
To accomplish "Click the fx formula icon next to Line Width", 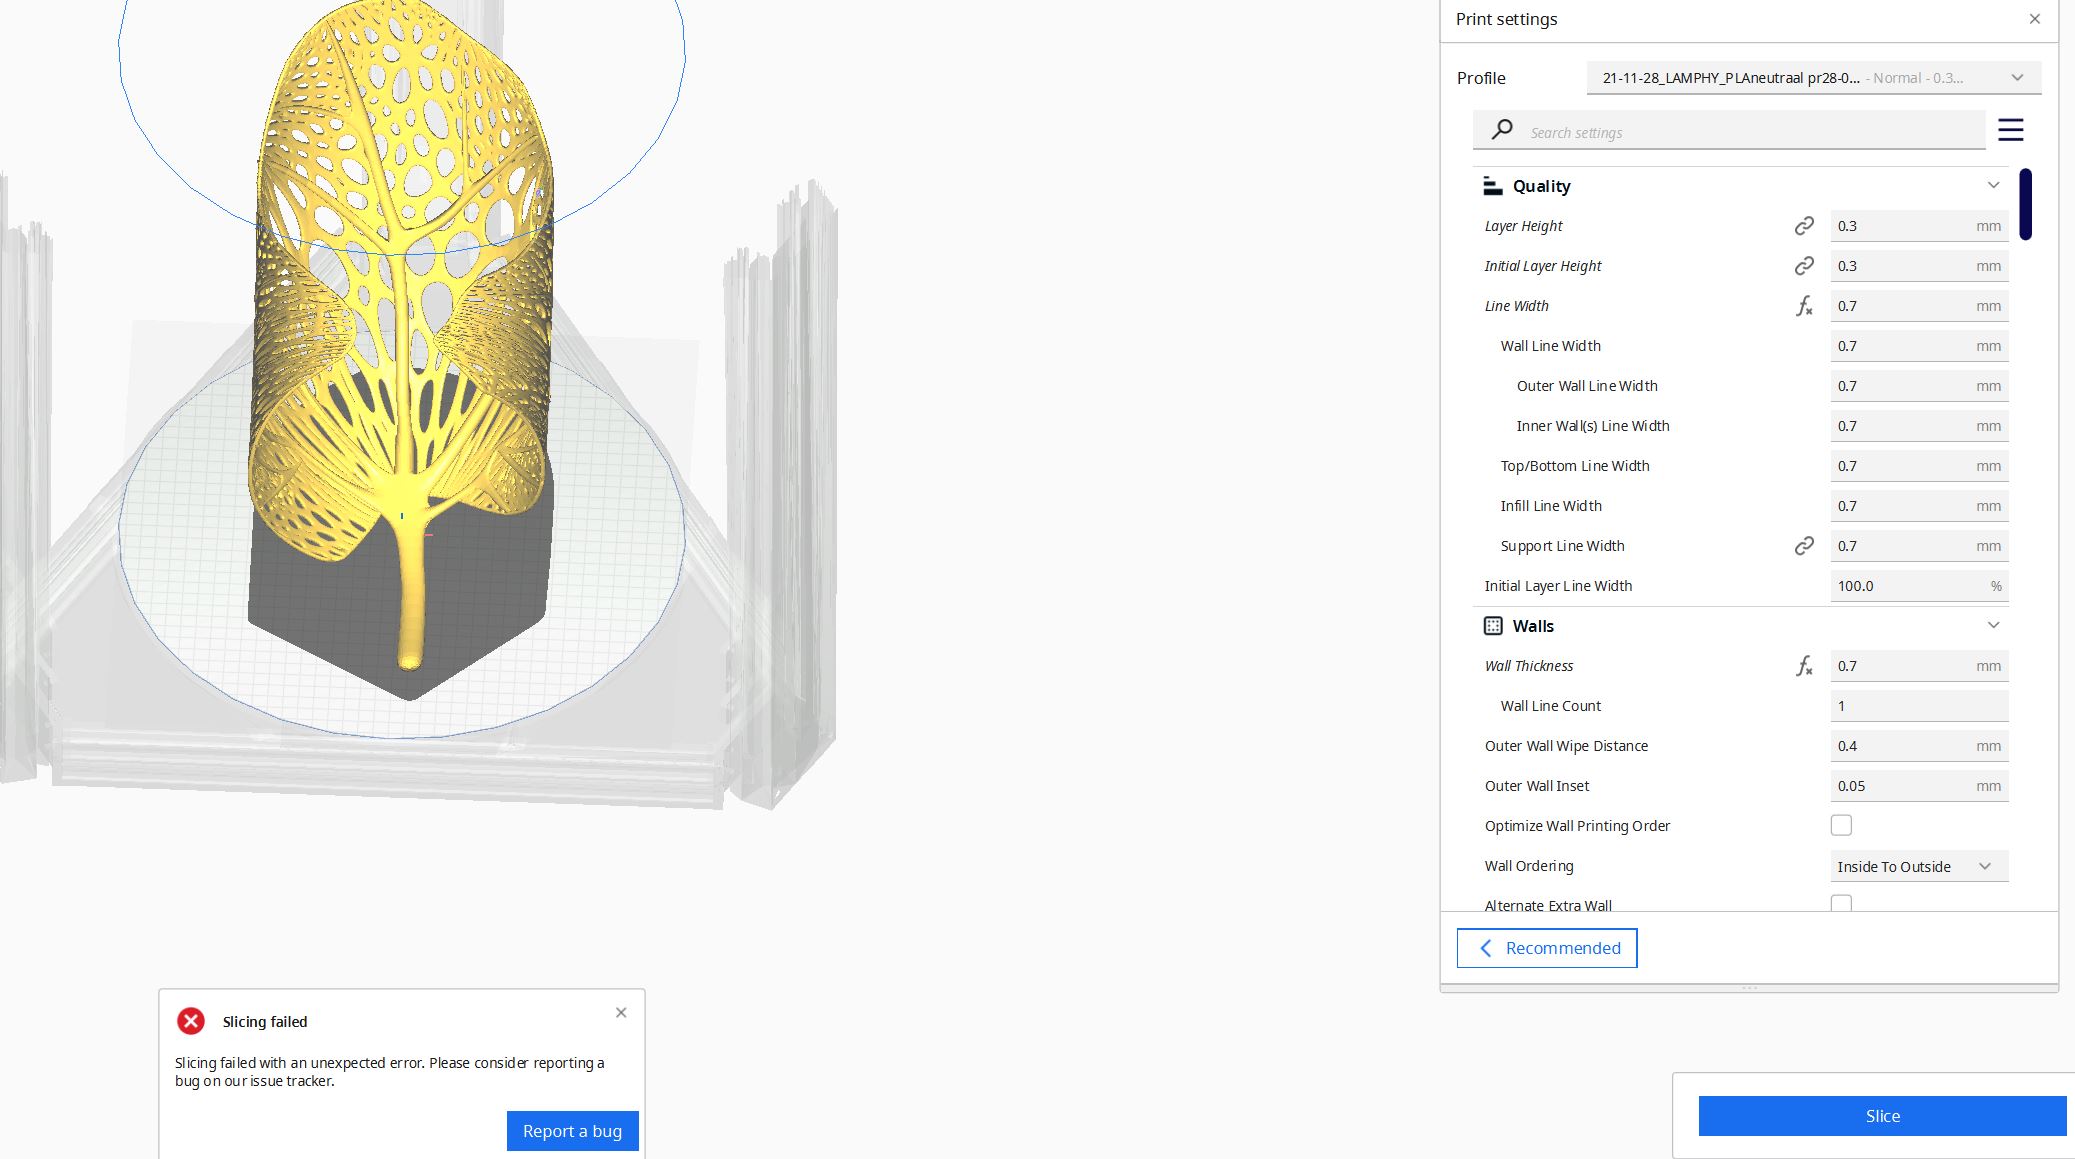I will [1804, 307].
